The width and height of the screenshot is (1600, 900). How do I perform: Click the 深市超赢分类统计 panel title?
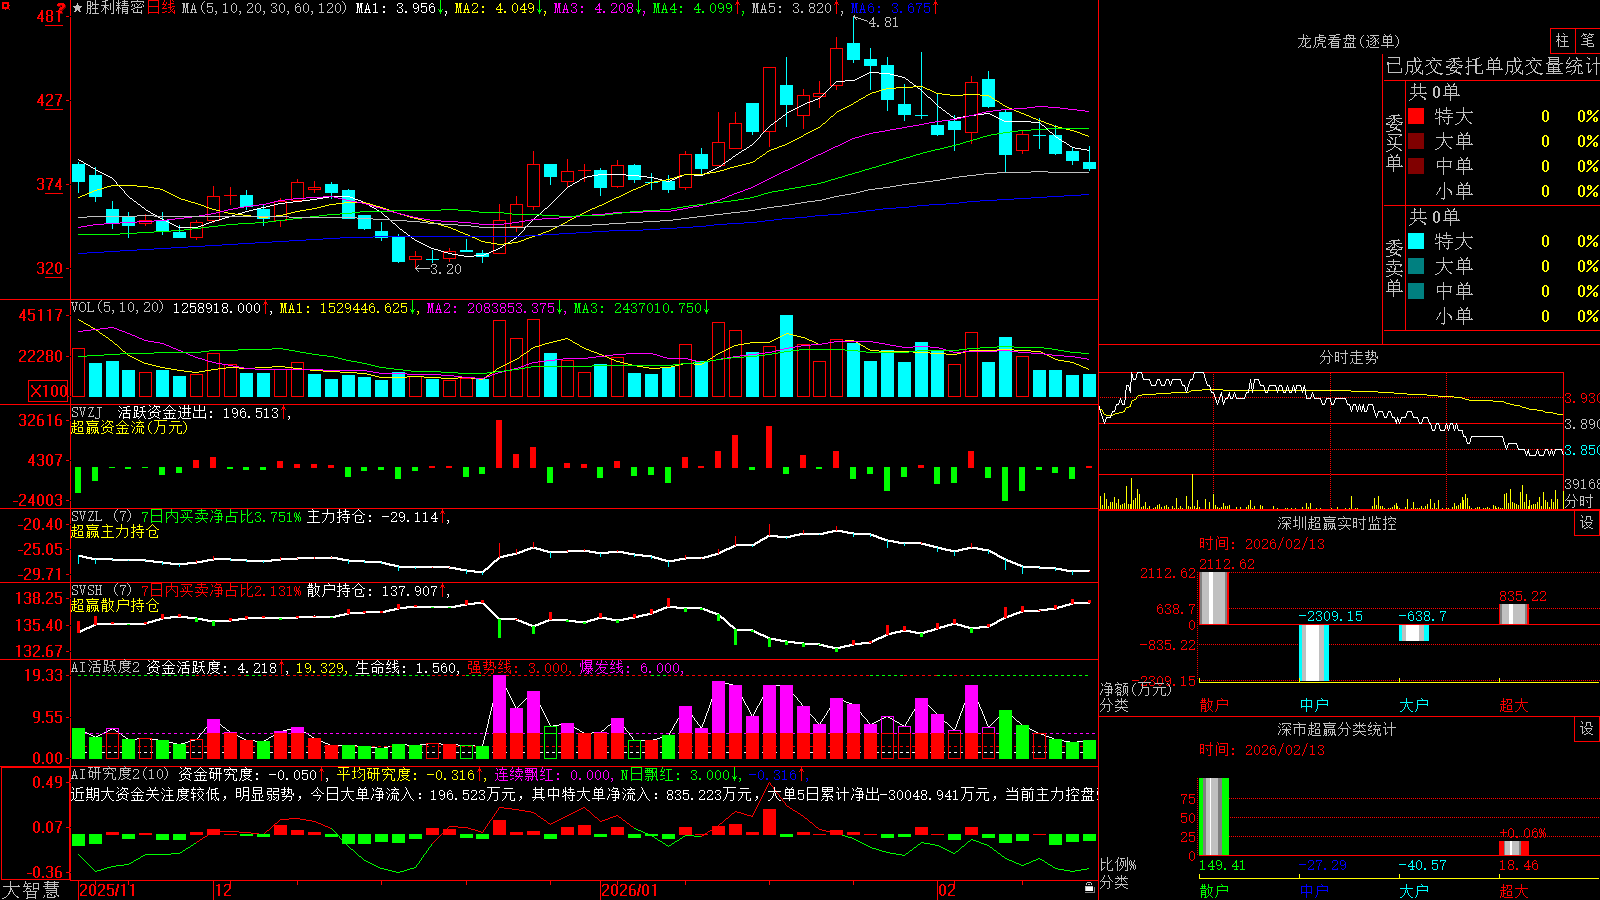tap(1337, 729)
